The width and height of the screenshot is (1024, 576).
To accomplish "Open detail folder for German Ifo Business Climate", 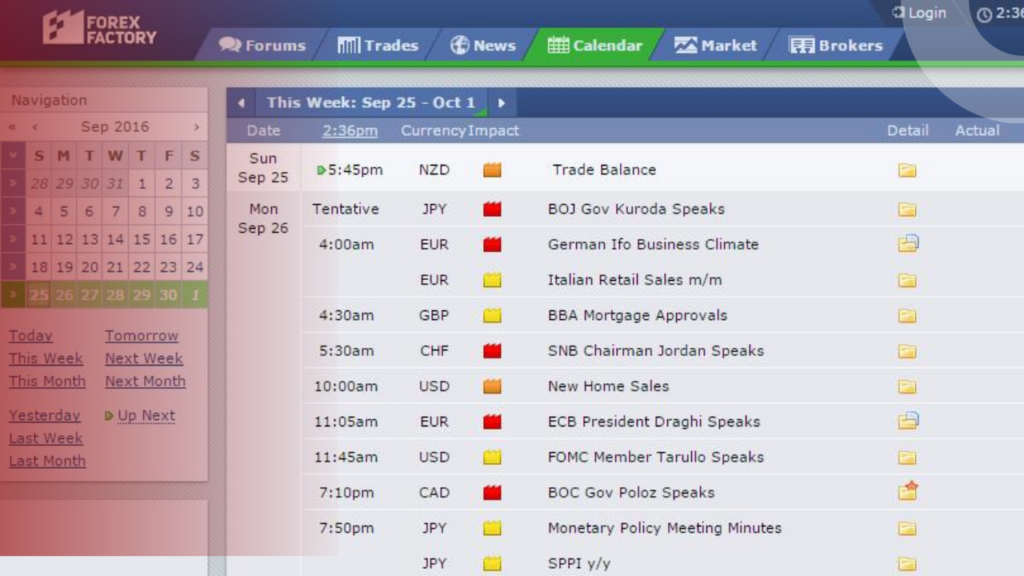I will click(908, 244).
